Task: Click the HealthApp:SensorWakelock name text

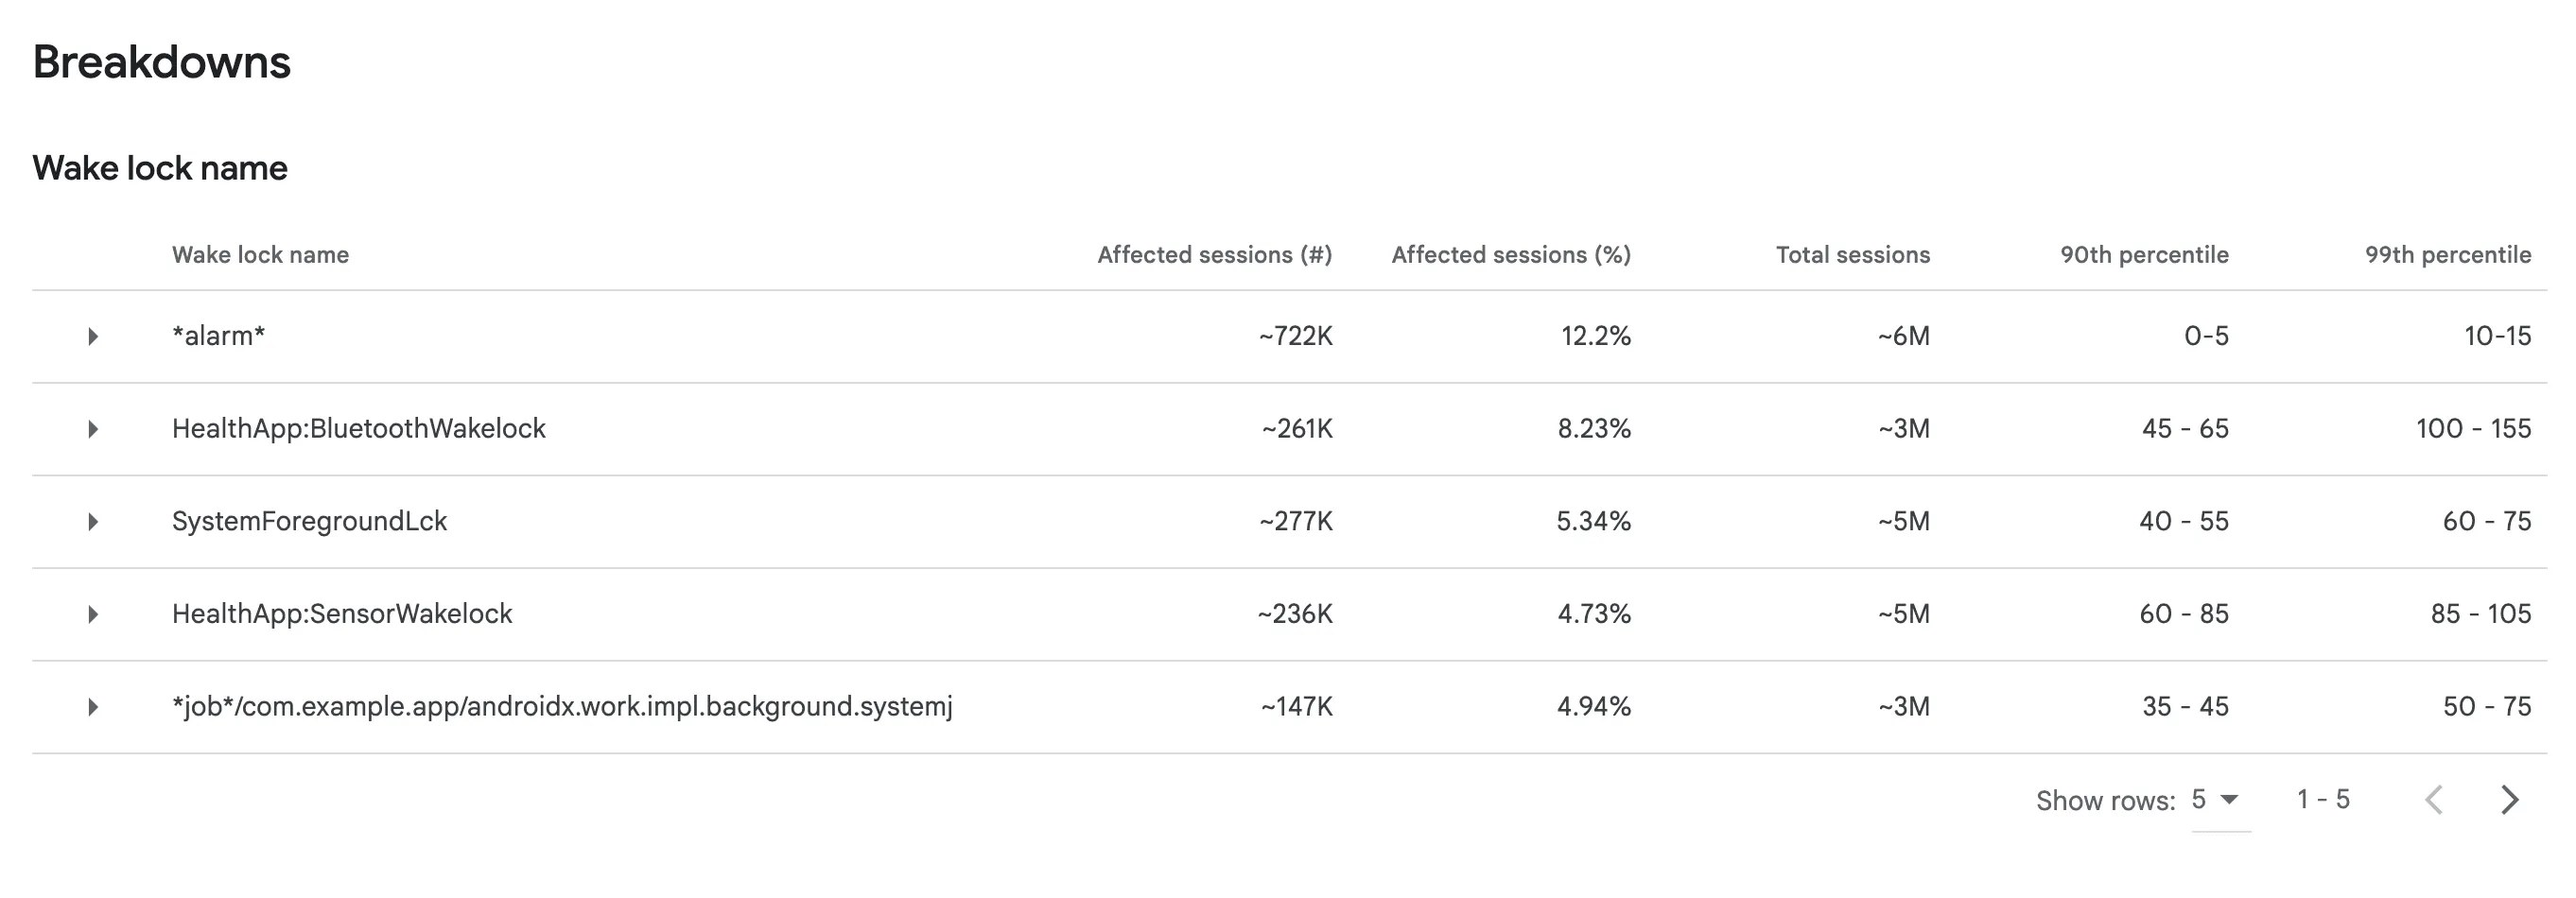Action: point(341,614)
